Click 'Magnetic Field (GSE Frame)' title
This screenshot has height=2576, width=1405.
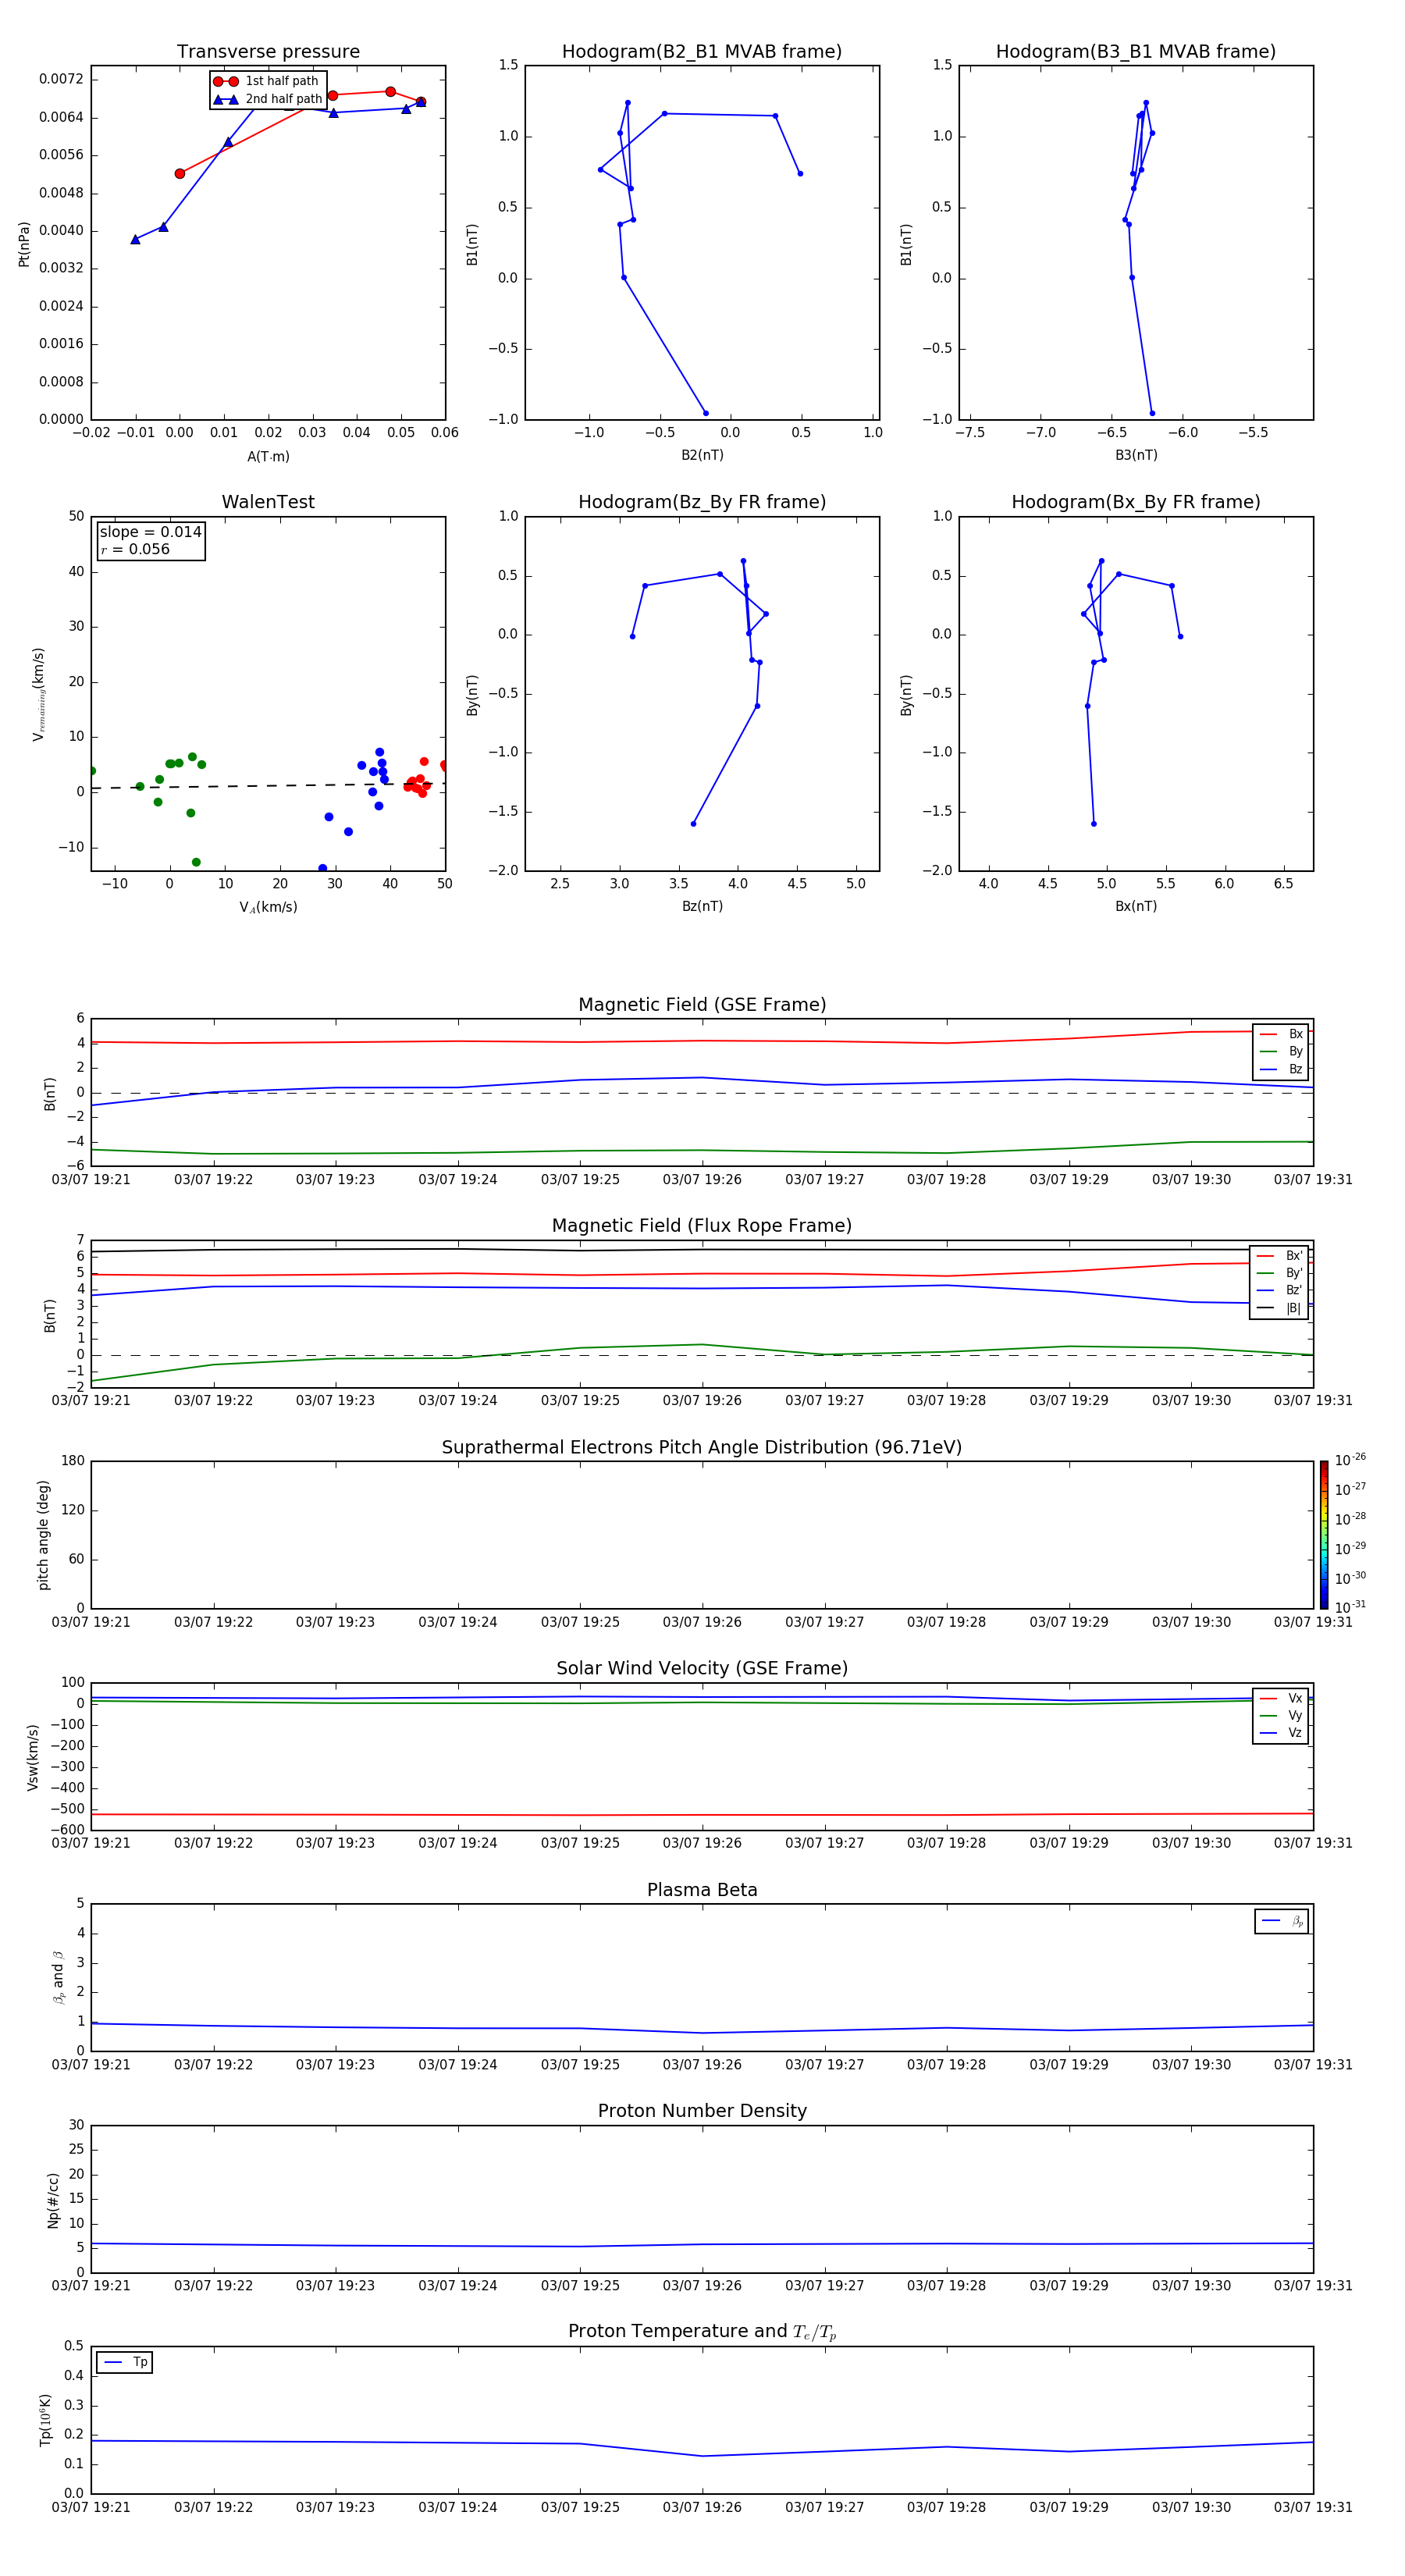702,1005
